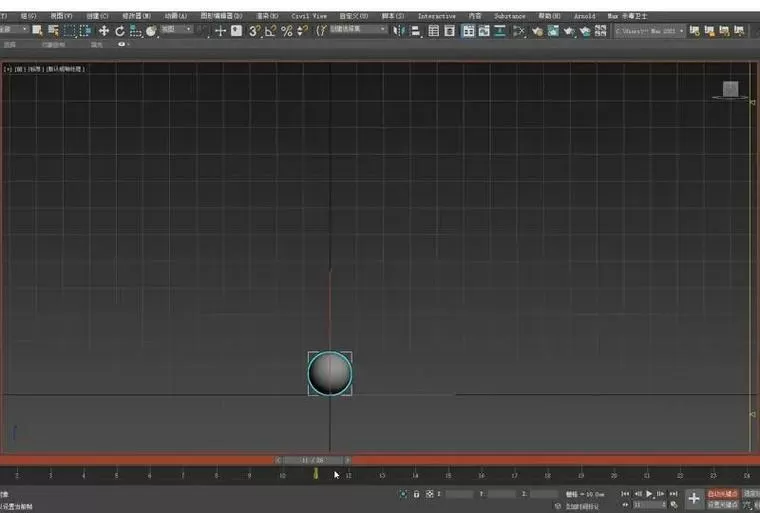Click Select and Manipulate crosshair icon
The image size is (760, 513).
[221, 31]
